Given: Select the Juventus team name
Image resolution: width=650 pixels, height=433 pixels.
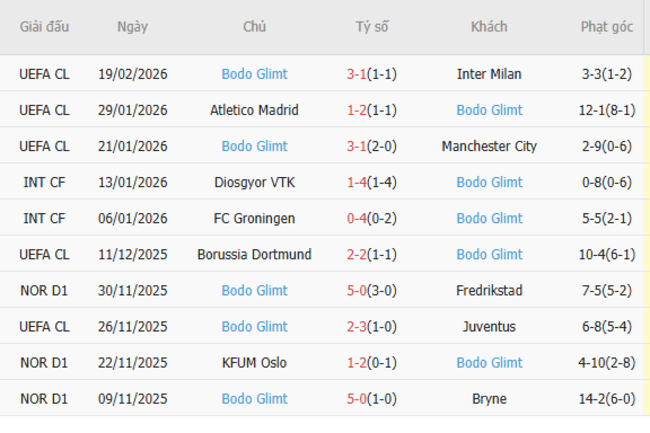Looking at the screenshot, I should [x=489, y=326].
